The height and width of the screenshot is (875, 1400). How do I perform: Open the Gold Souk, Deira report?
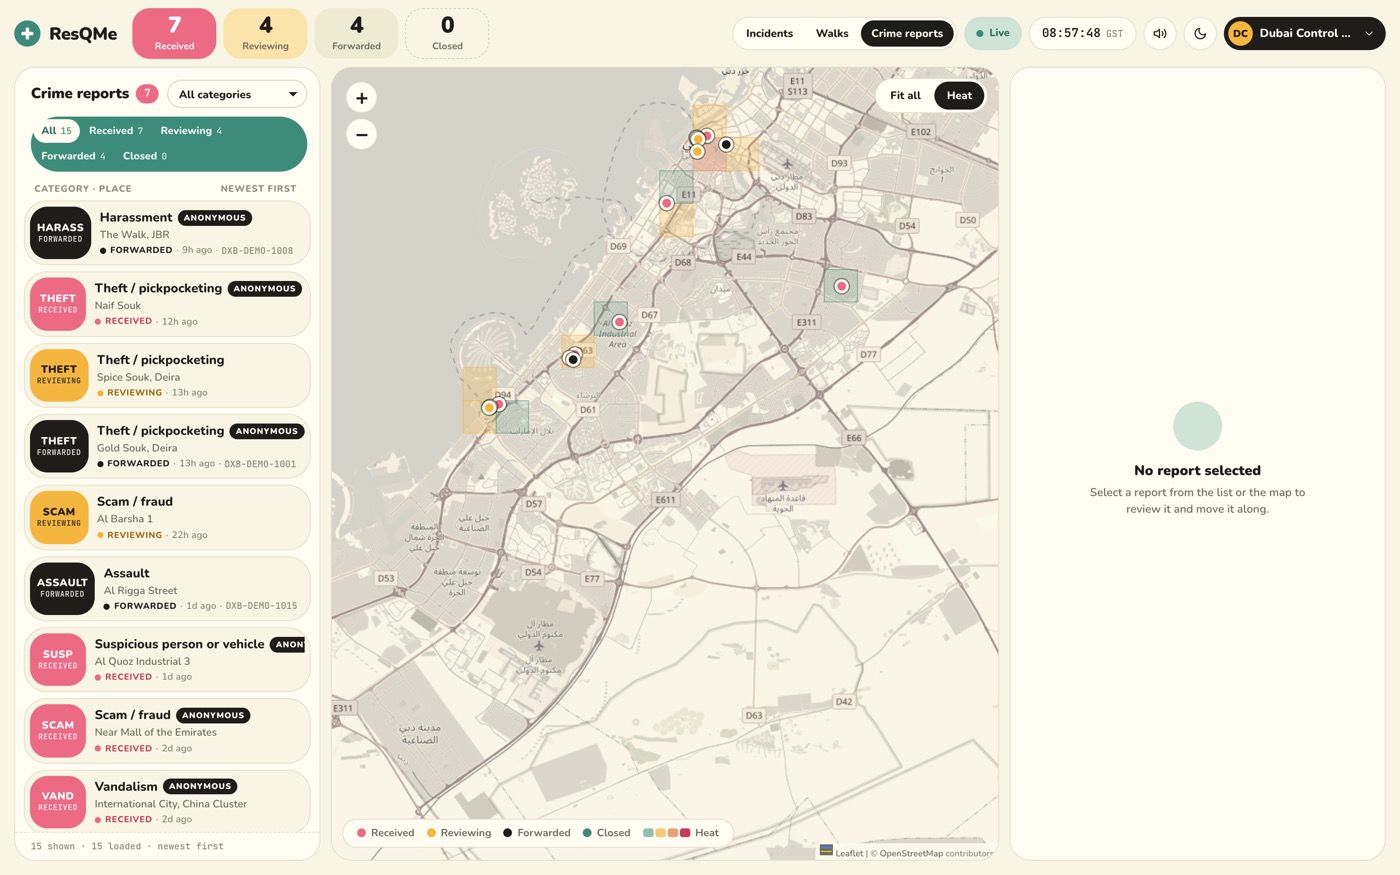coord(167,446)
